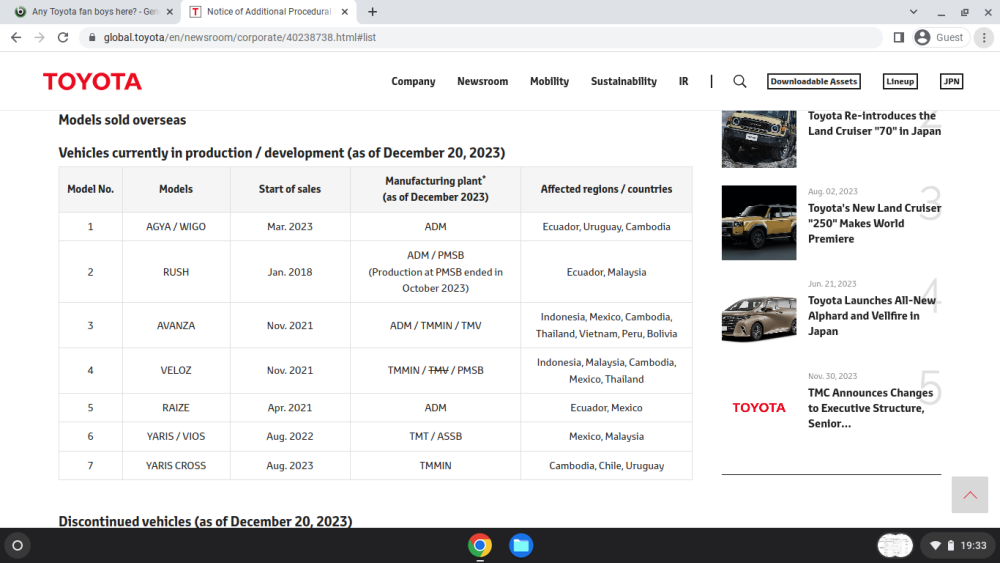Open the launcher circle on the shelf
This screenshot has width=1000, height=563.
18,546
